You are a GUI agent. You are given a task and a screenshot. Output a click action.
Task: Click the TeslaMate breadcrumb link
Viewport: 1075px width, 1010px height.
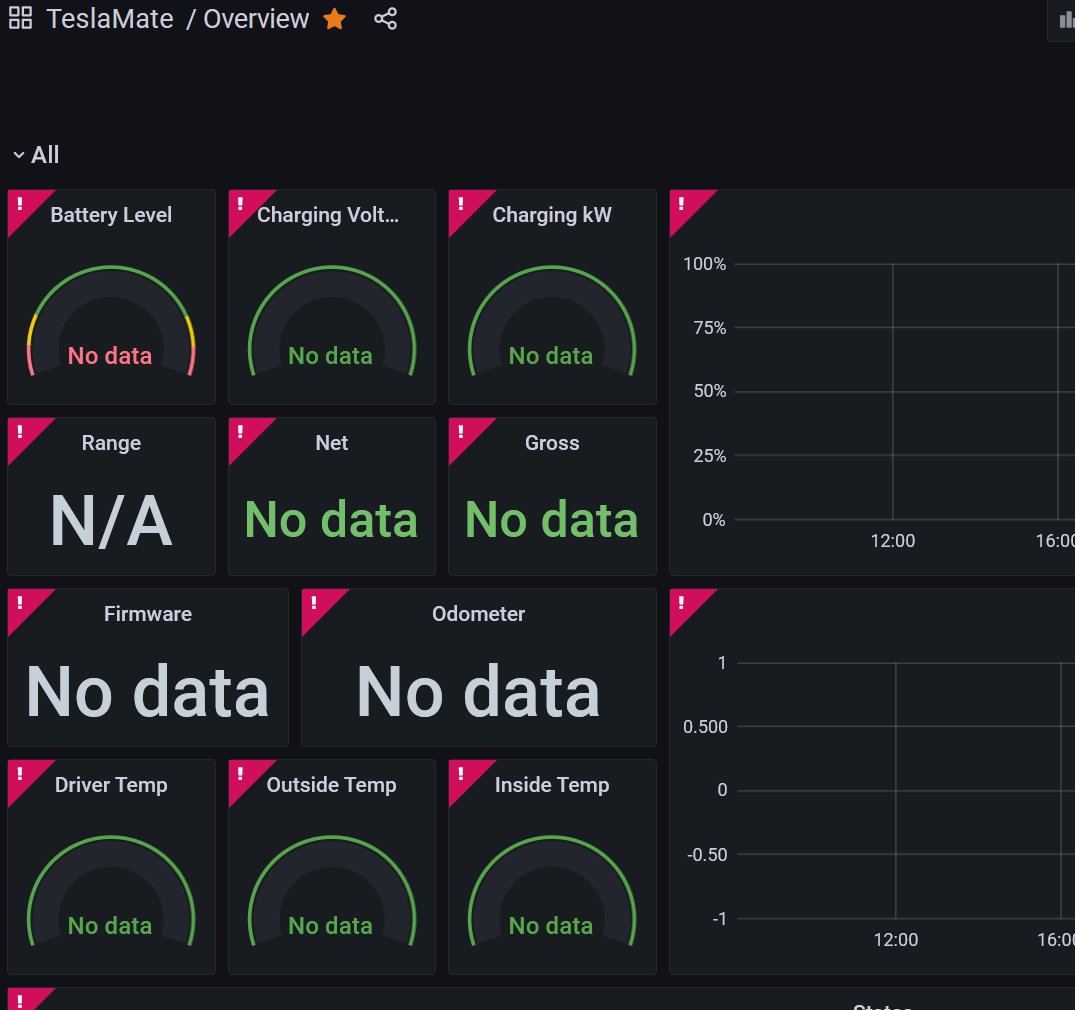click(x=110, y=18)
